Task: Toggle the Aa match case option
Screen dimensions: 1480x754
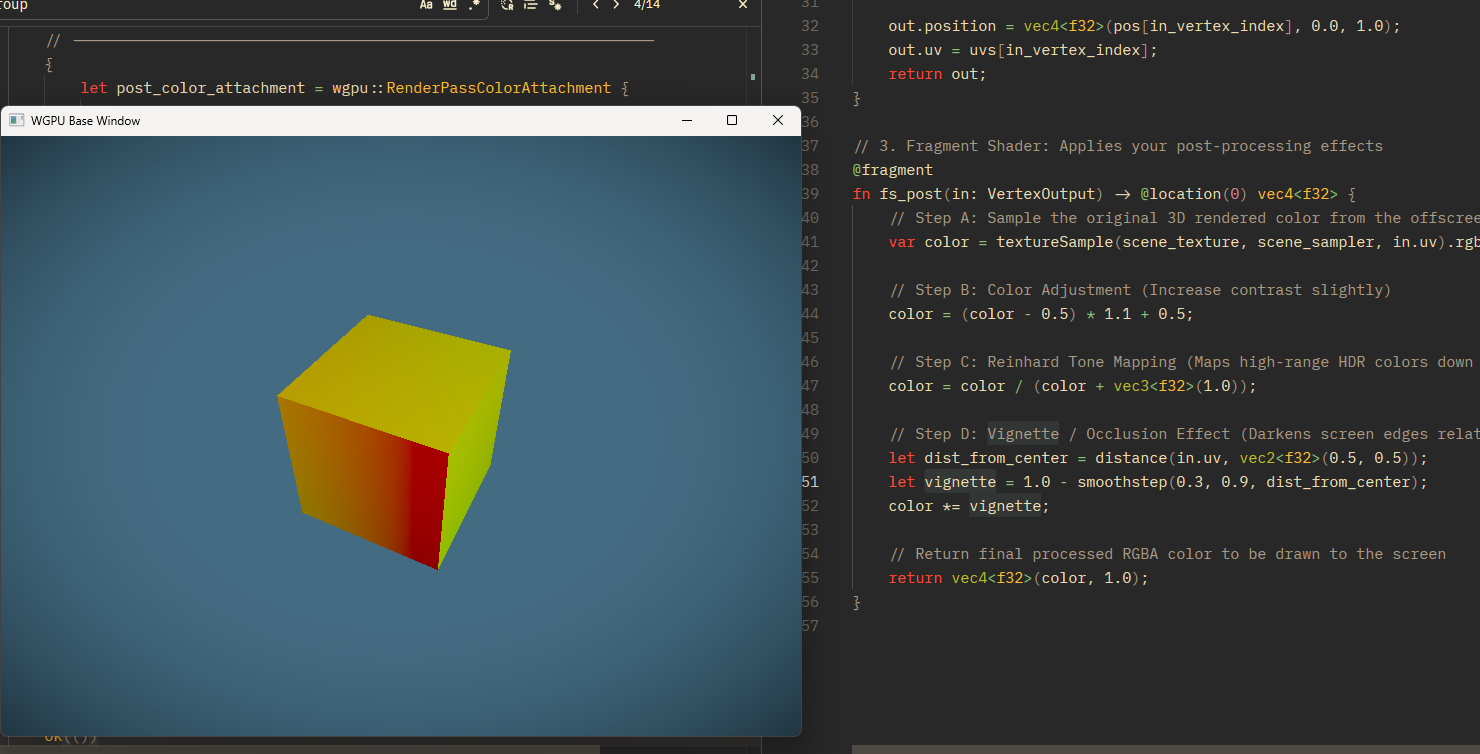Action: point(426,5)
